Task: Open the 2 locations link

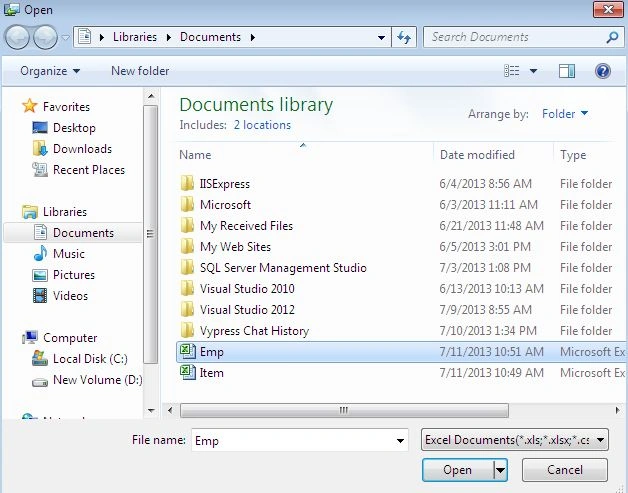Action: [262, 125]
